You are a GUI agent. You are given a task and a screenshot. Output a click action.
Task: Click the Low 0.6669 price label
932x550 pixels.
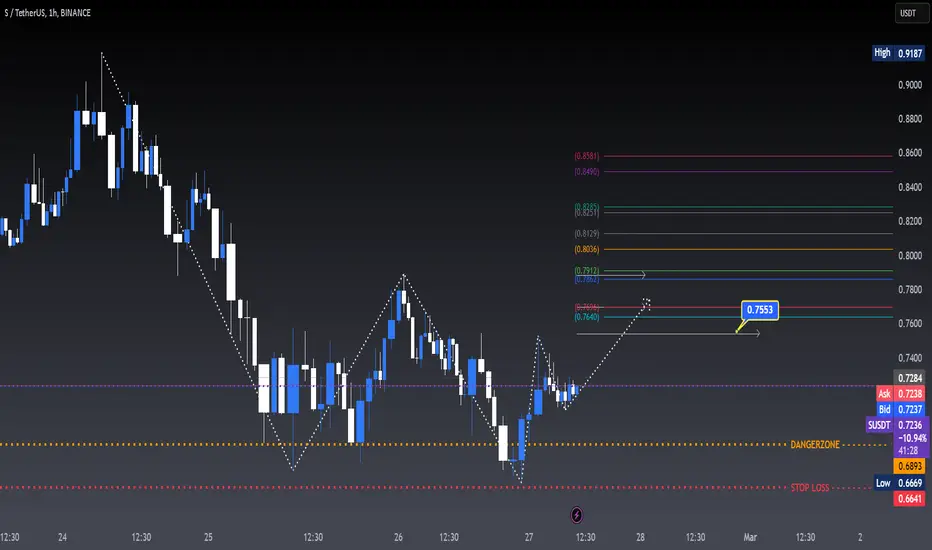[x=899, y=483]
